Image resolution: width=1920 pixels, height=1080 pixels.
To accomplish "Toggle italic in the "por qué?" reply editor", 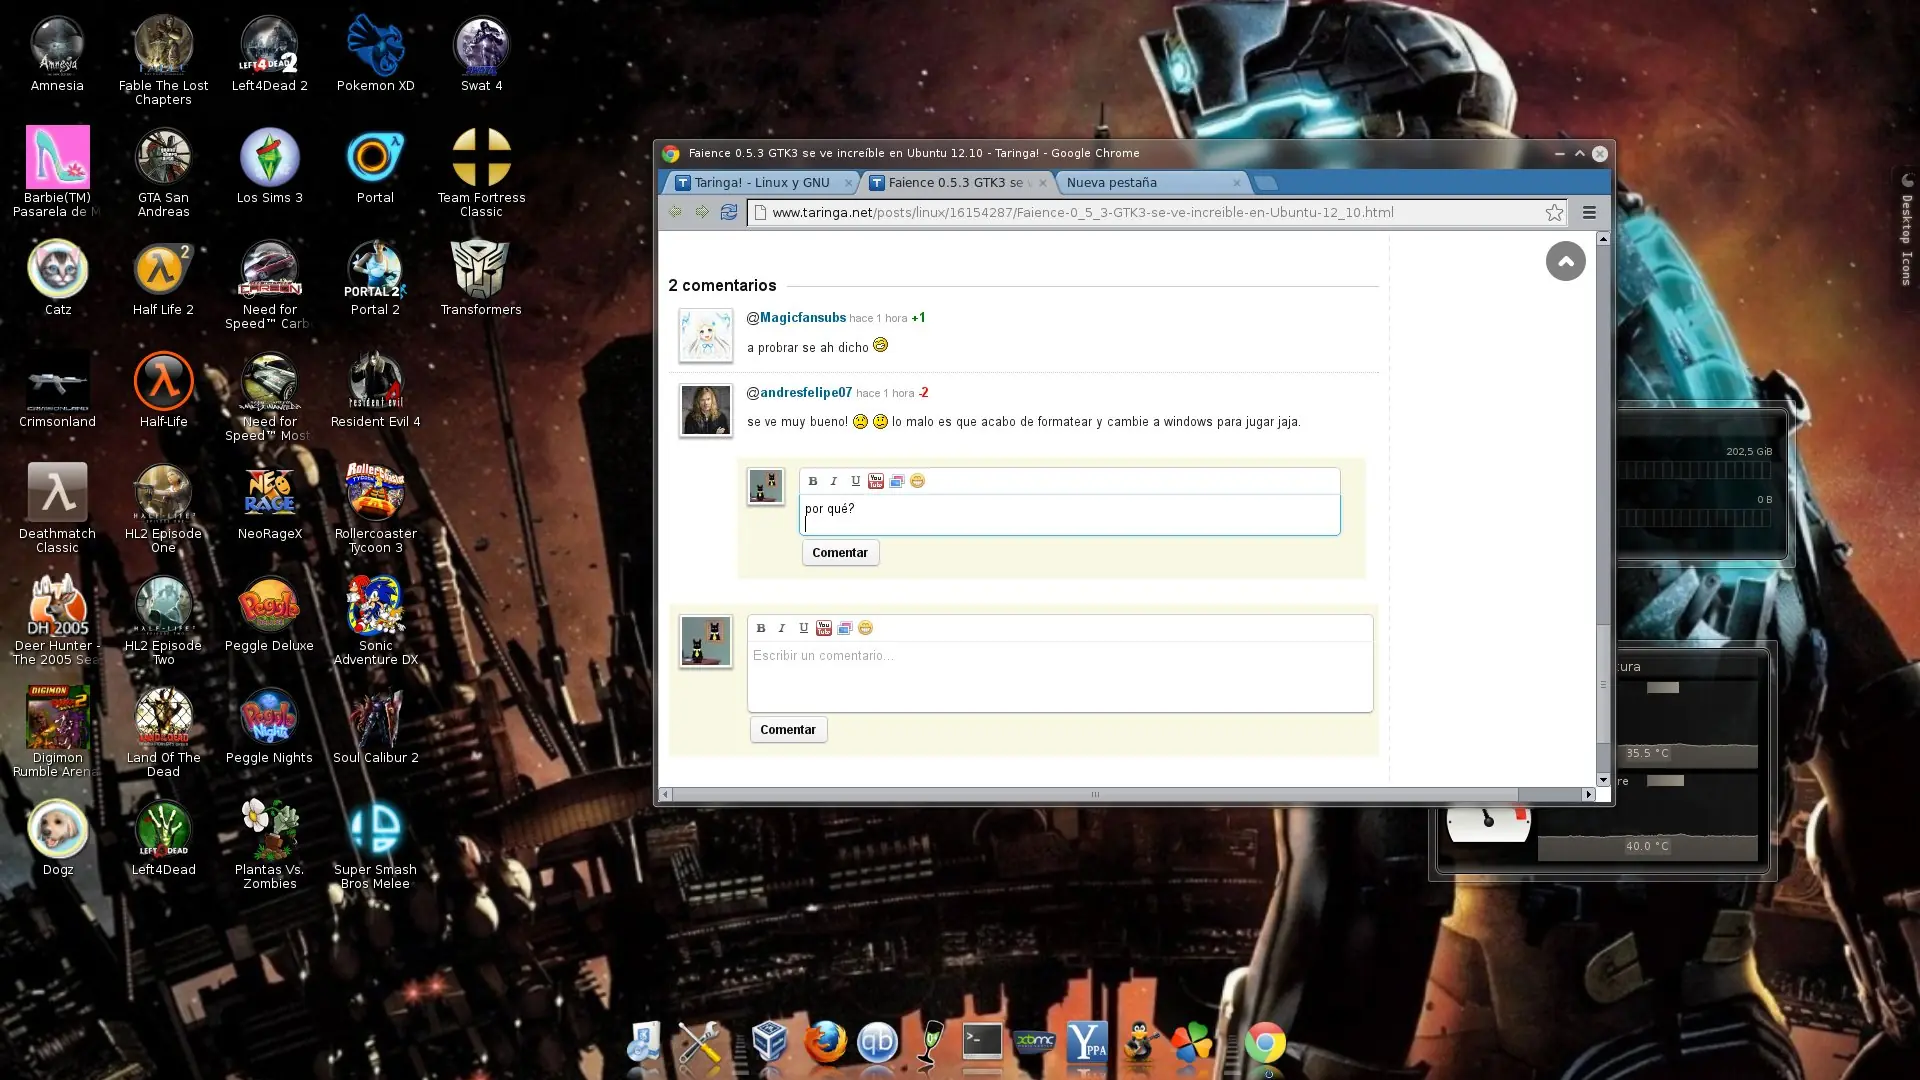I will click(x=834, y=481).
